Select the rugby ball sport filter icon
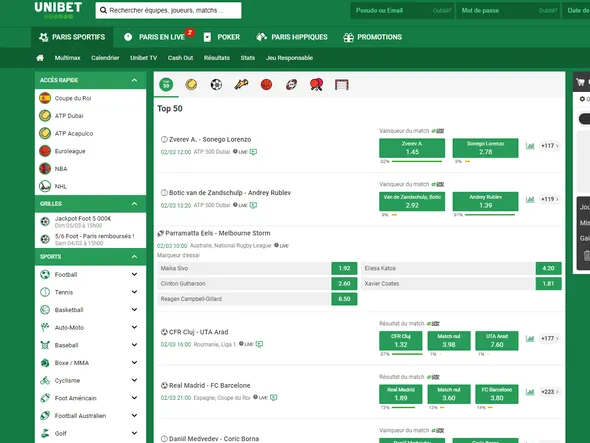Screen dimensions: 590x443 pos(291,85)
